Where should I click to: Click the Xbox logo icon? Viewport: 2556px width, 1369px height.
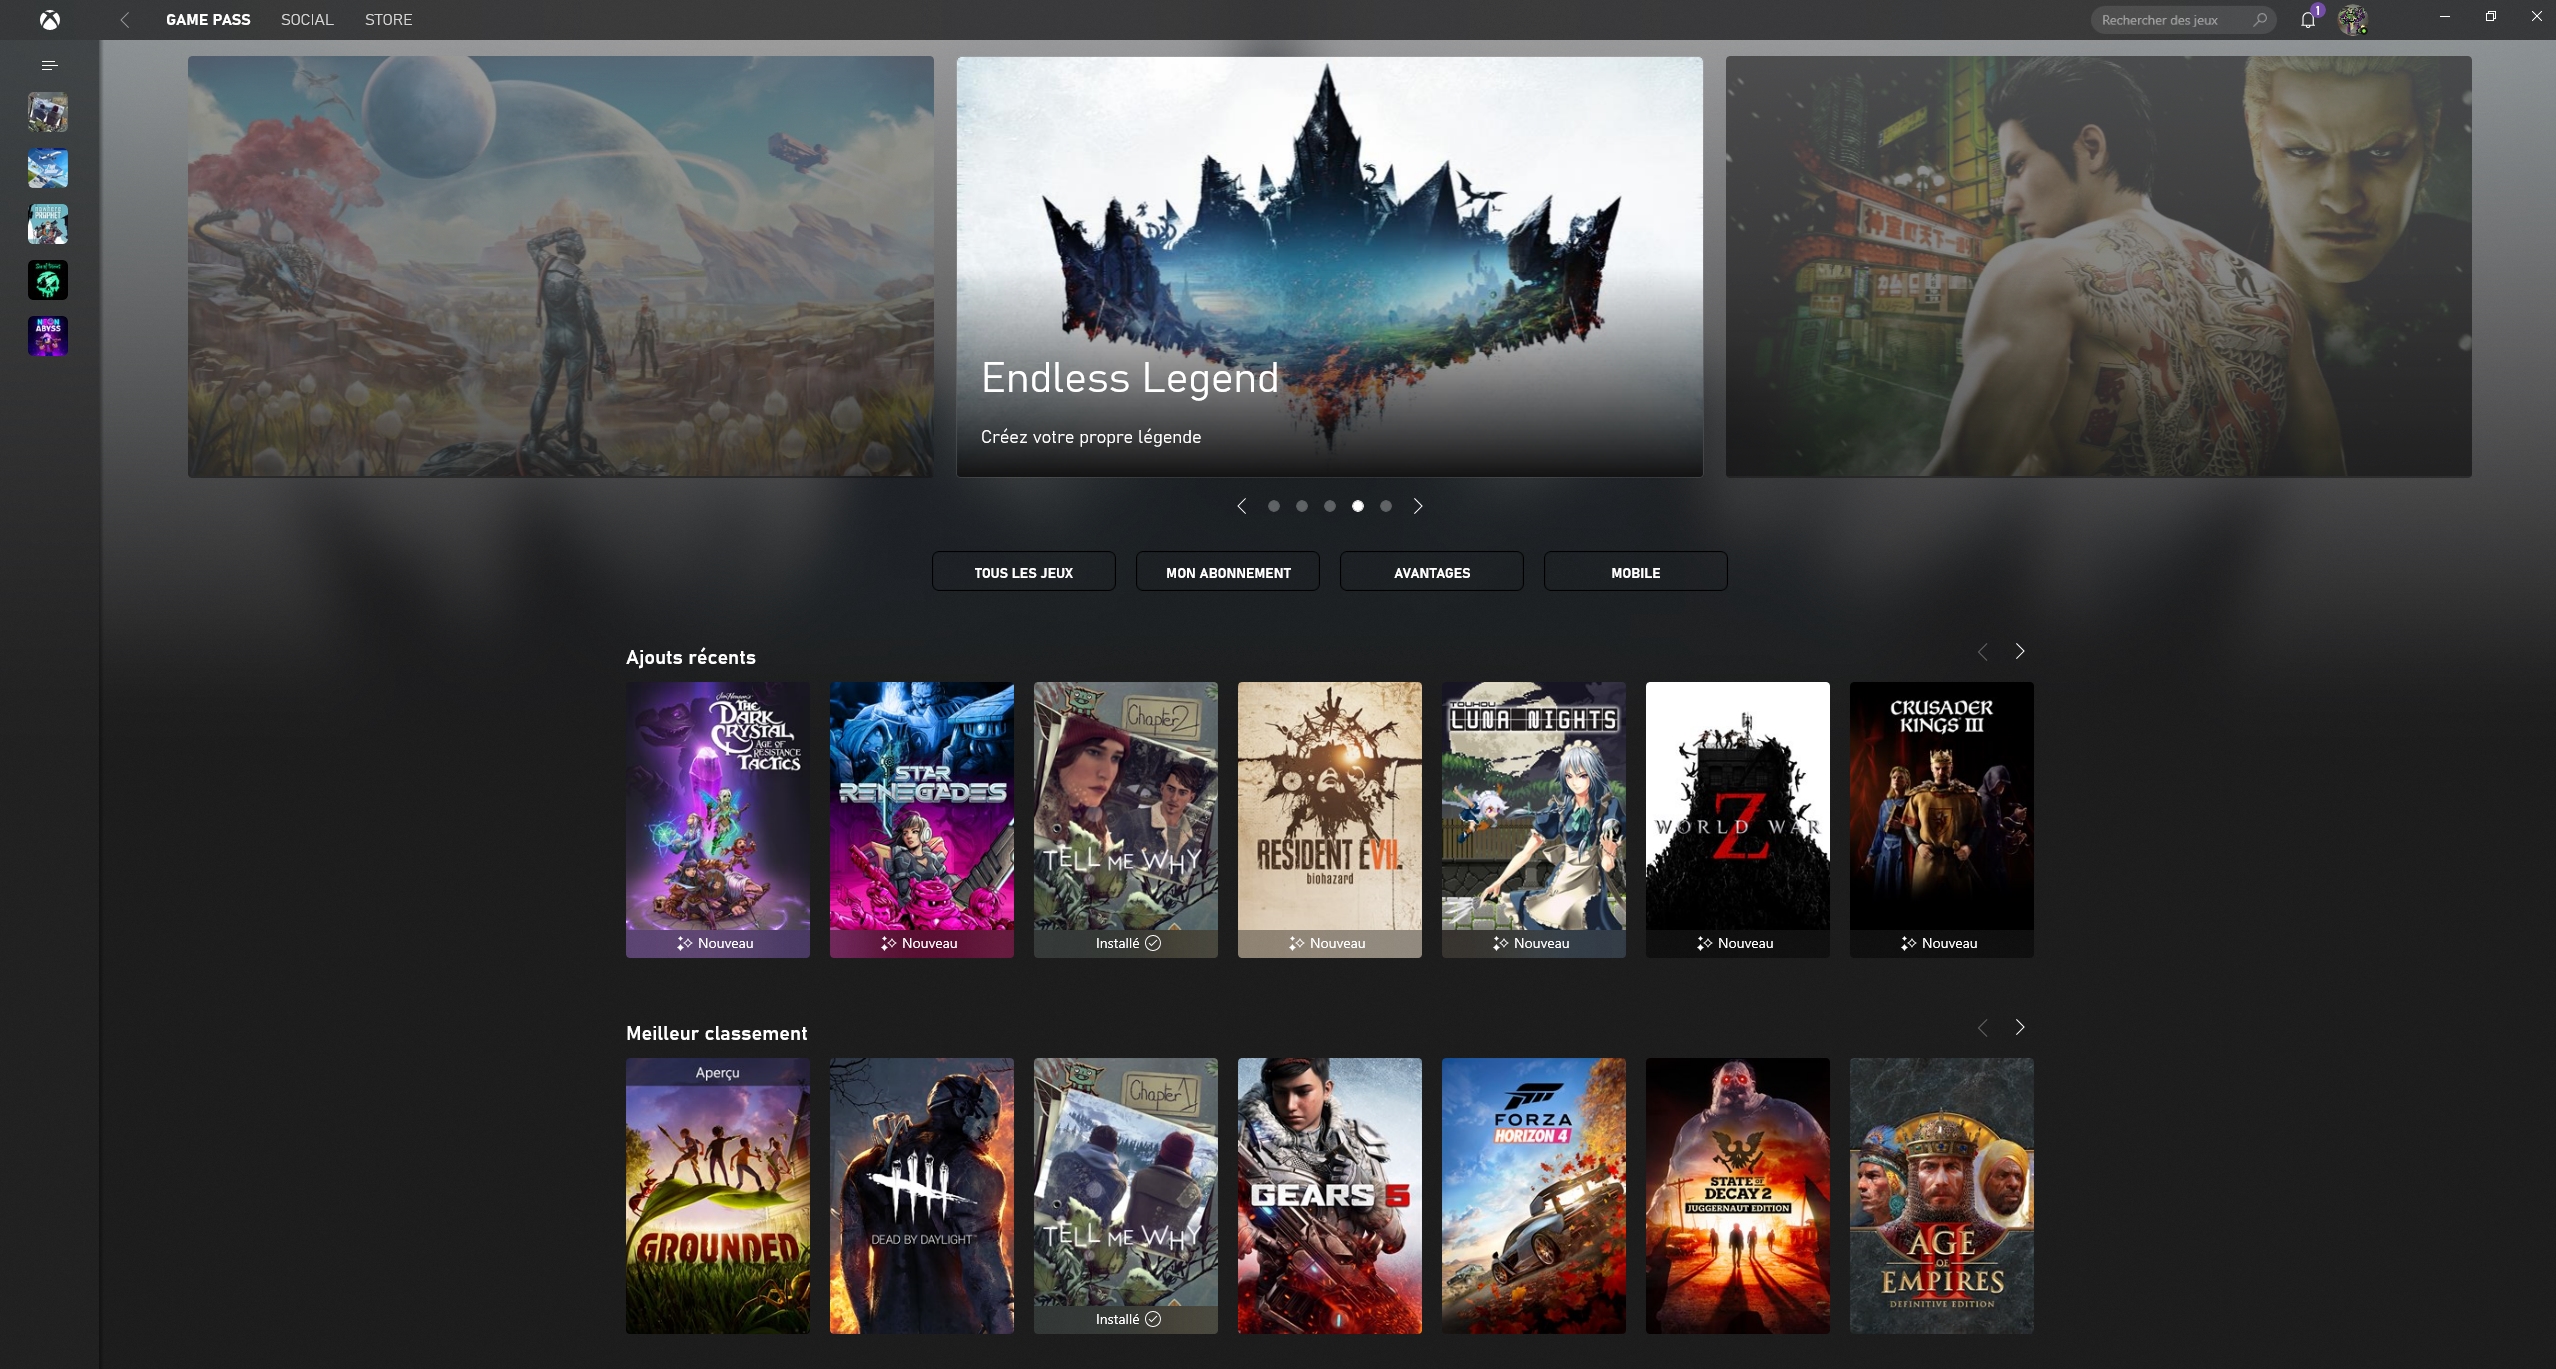(x=49, y=20)
